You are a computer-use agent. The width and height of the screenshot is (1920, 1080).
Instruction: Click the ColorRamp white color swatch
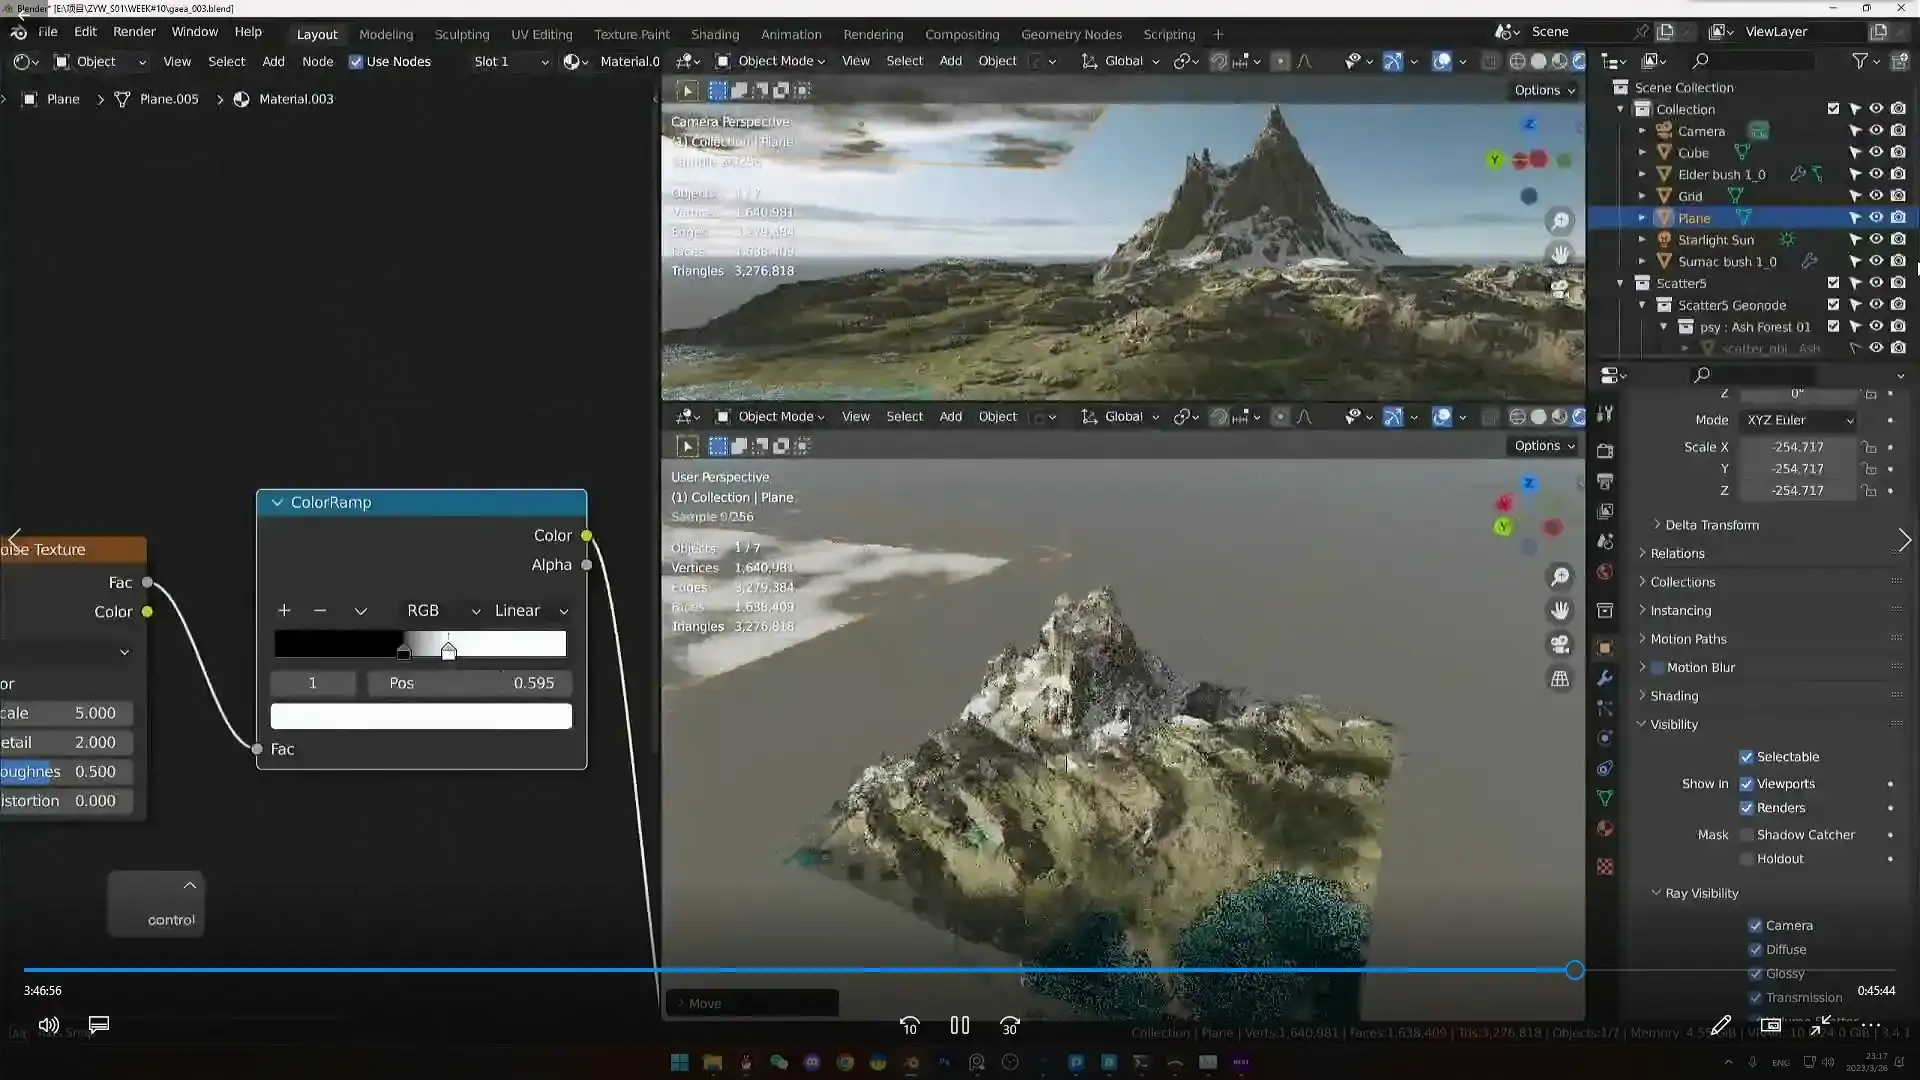coord(421,716)
